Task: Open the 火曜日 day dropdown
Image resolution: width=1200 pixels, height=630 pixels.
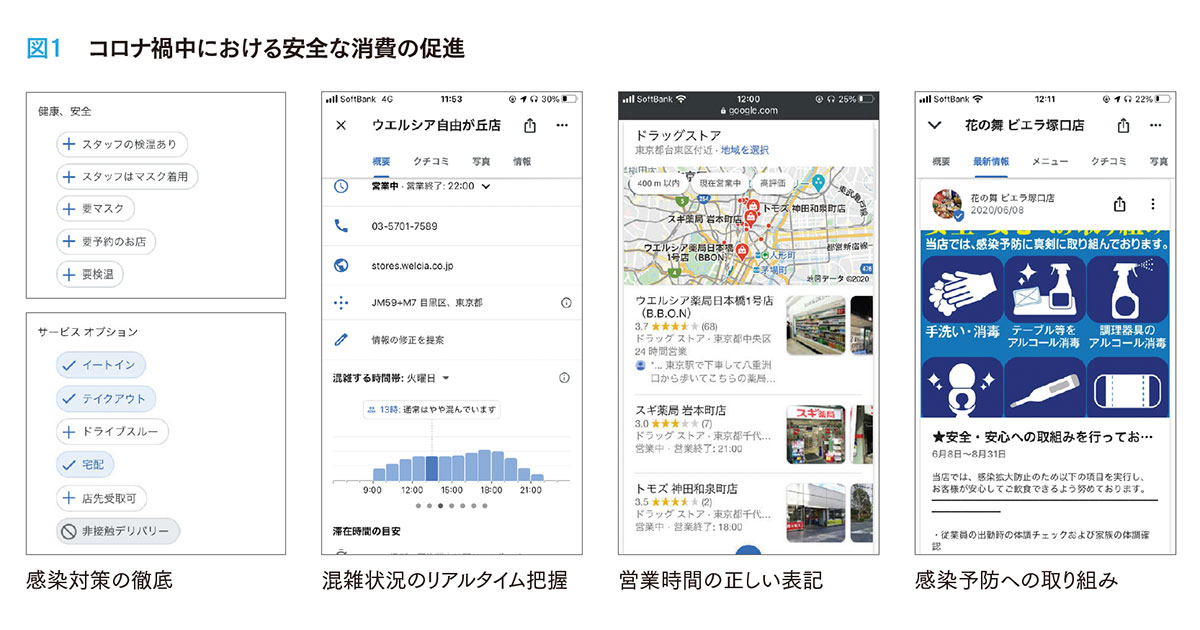Action: pos(427,378)
